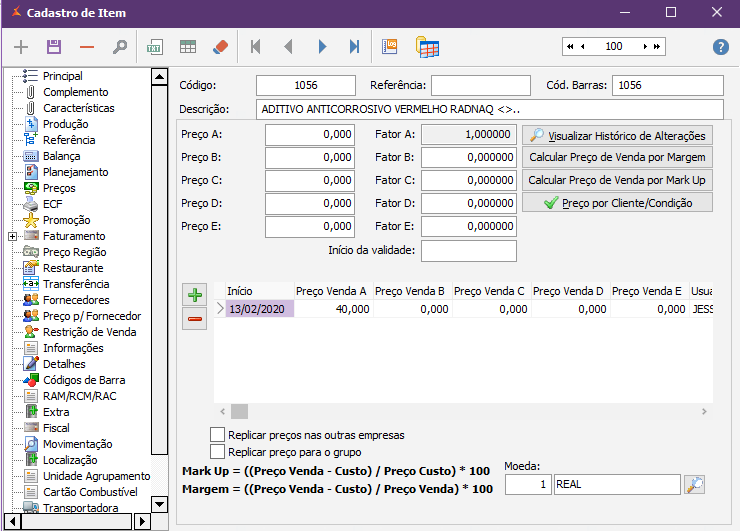This screenshot has width=740, height=531.
Task: Decrease the zoom value by one step
Action: coord(583,47)
